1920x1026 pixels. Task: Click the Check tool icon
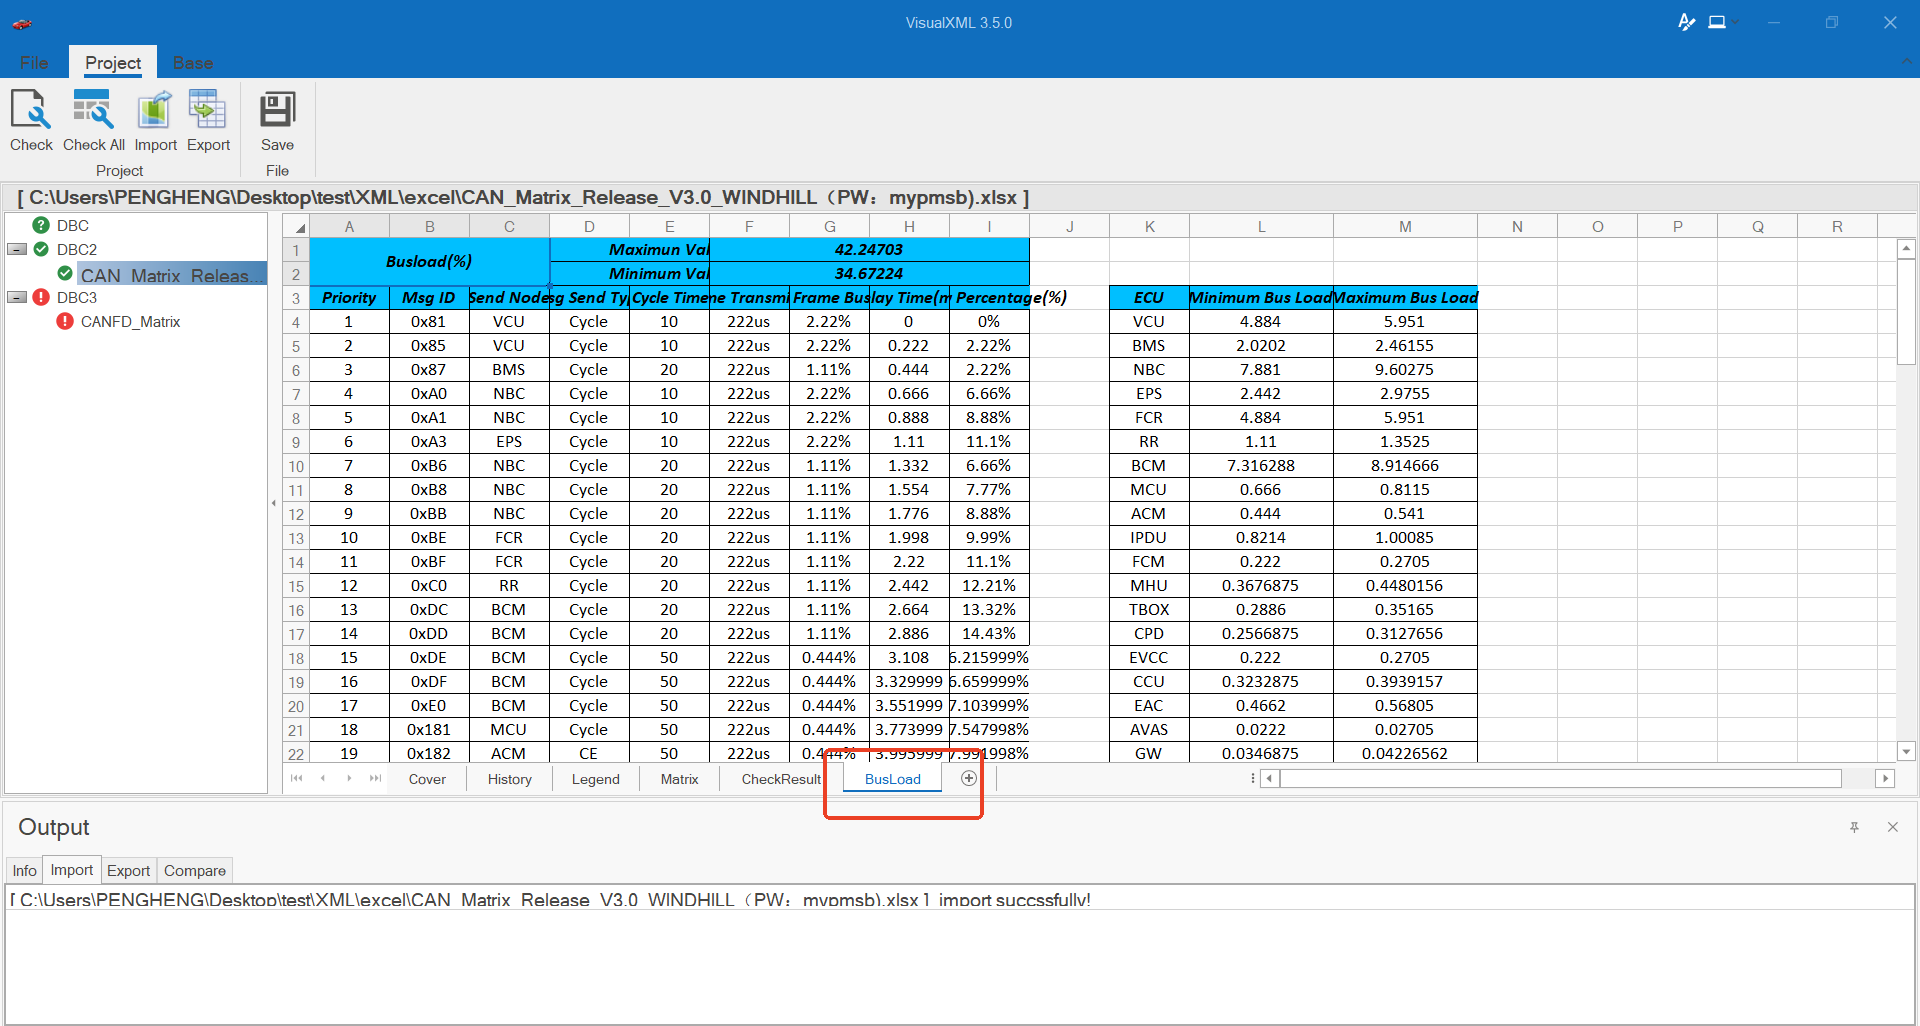[31, 110]
